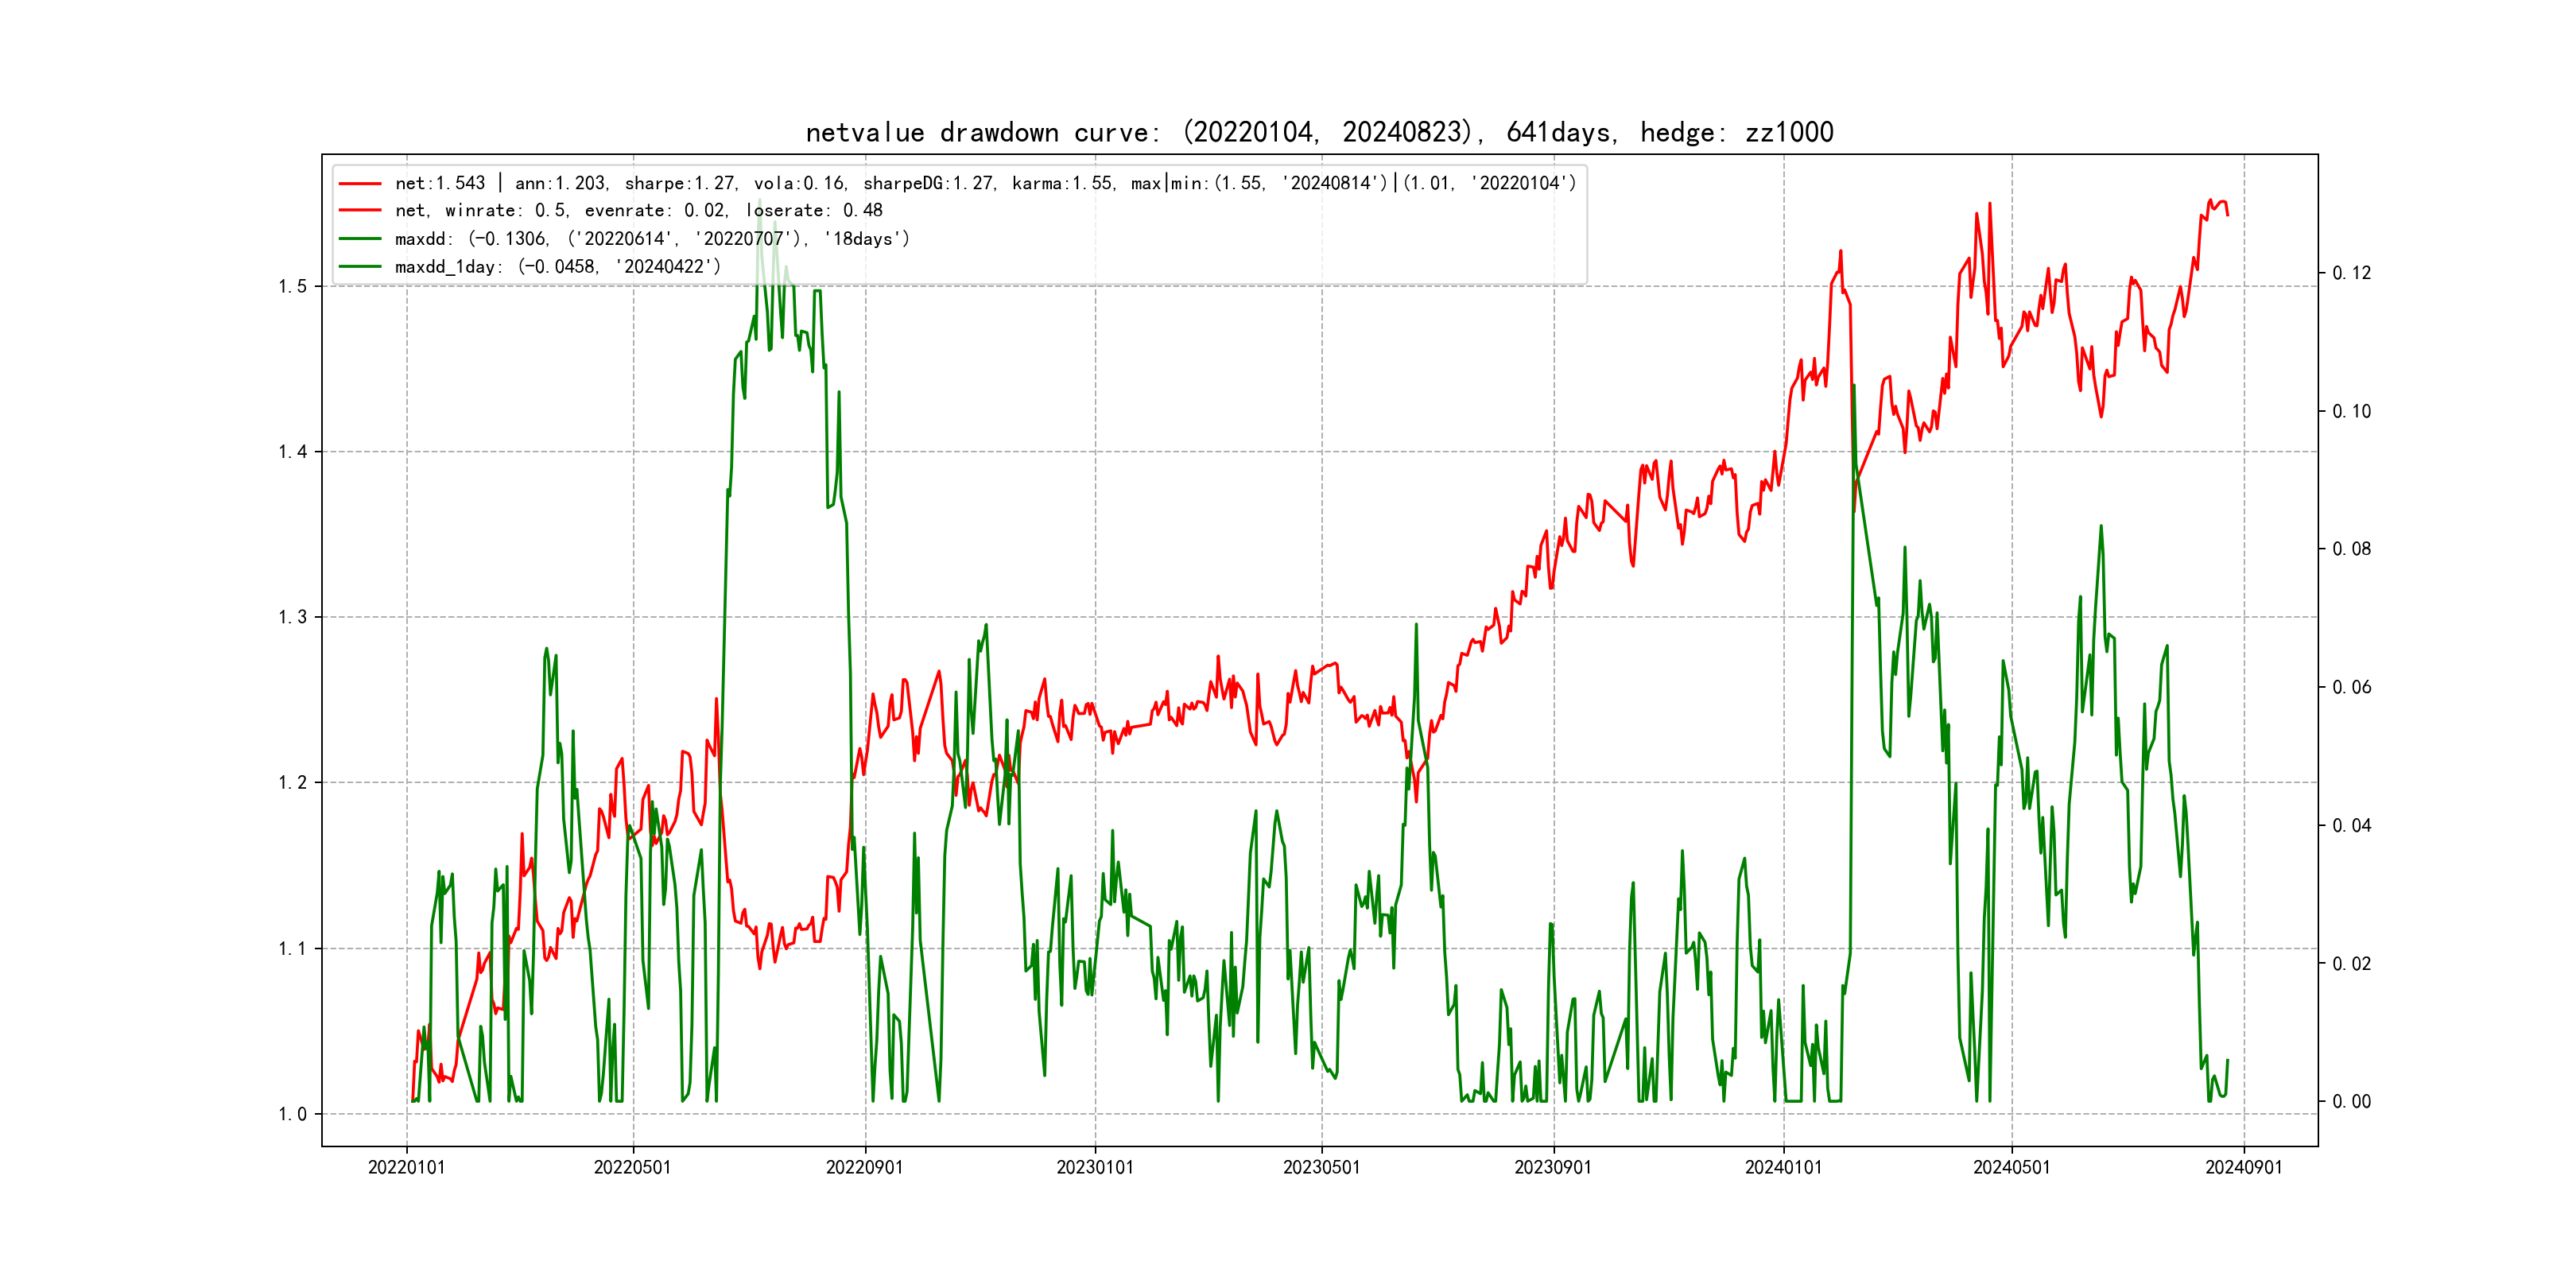The image size is (2576, 1288).
Task: Click the 20240101 x-axis date label
Action: click(1783, 1168)
